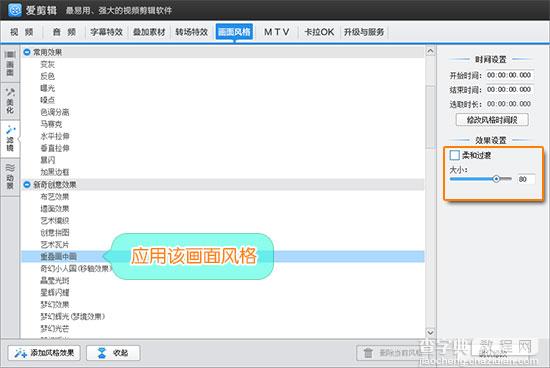Select the 画面风格 tab
This screenshot has width=550, height=368.
click(234, 32)
